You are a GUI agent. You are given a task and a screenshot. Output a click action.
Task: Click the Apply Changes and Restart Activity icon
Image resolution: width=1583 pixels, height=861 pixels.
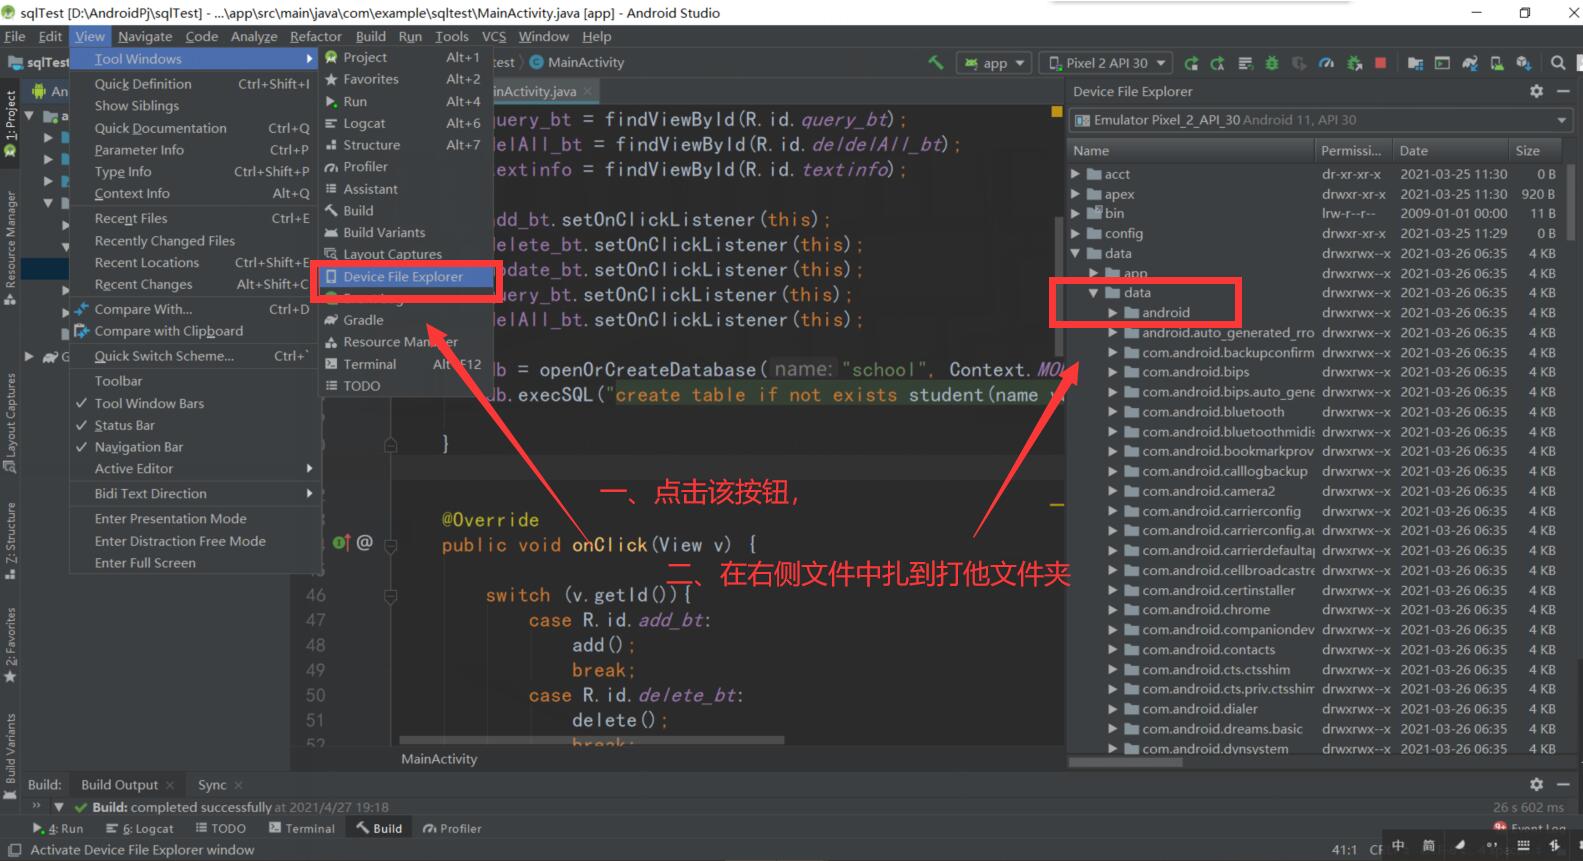pos(1217,63)
